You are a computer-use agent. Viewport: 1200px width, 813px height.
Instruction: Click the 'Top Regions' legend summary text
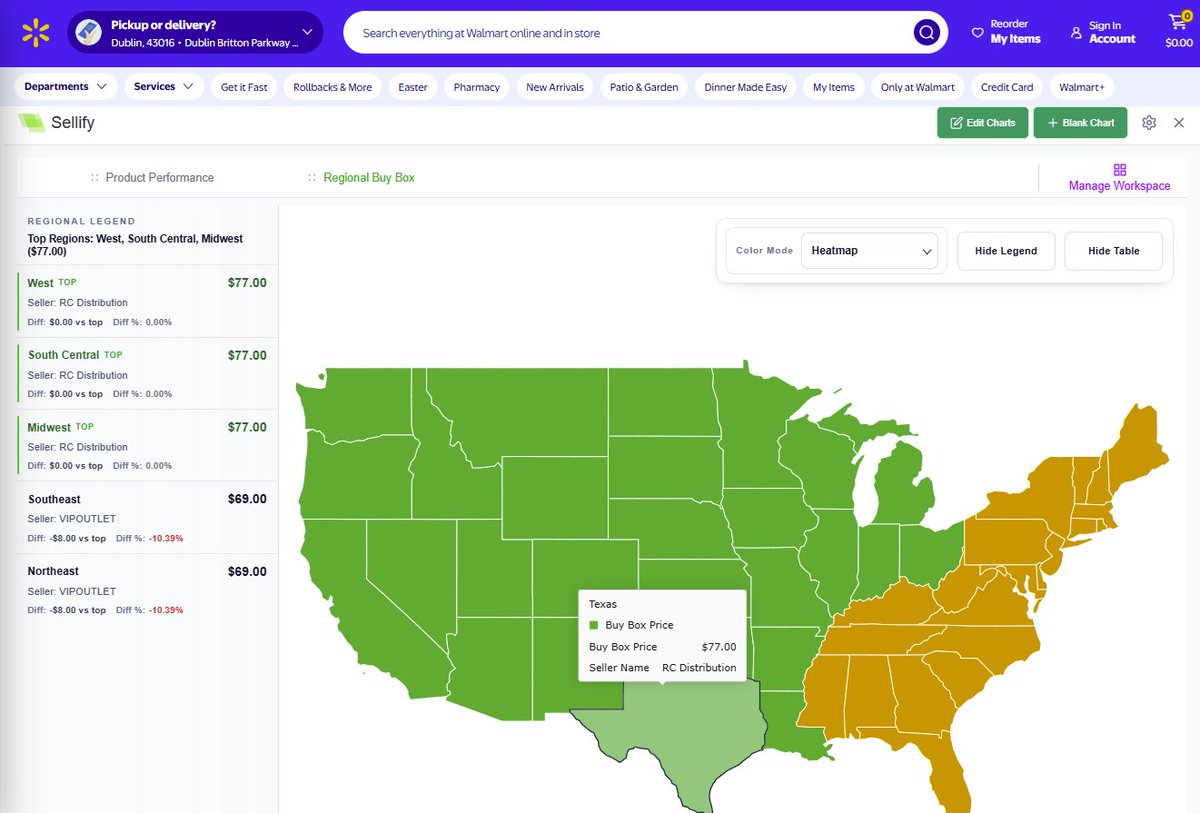click(135, 245)
